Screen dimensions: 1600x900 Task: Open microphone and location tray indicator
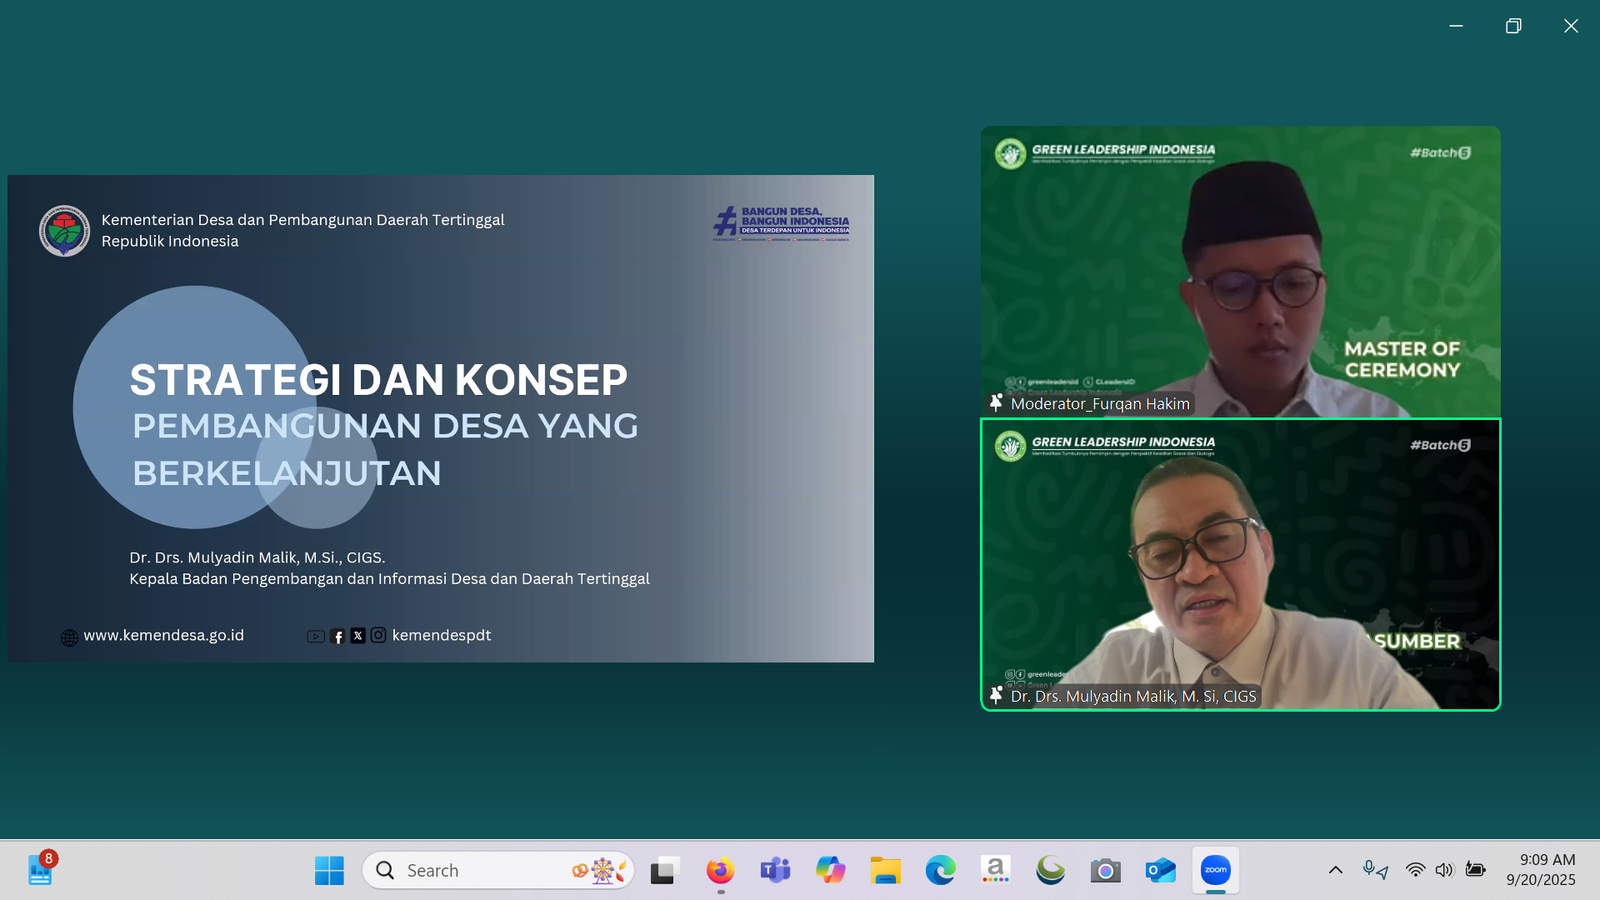pyautogui.click(x=1375, y=870)
